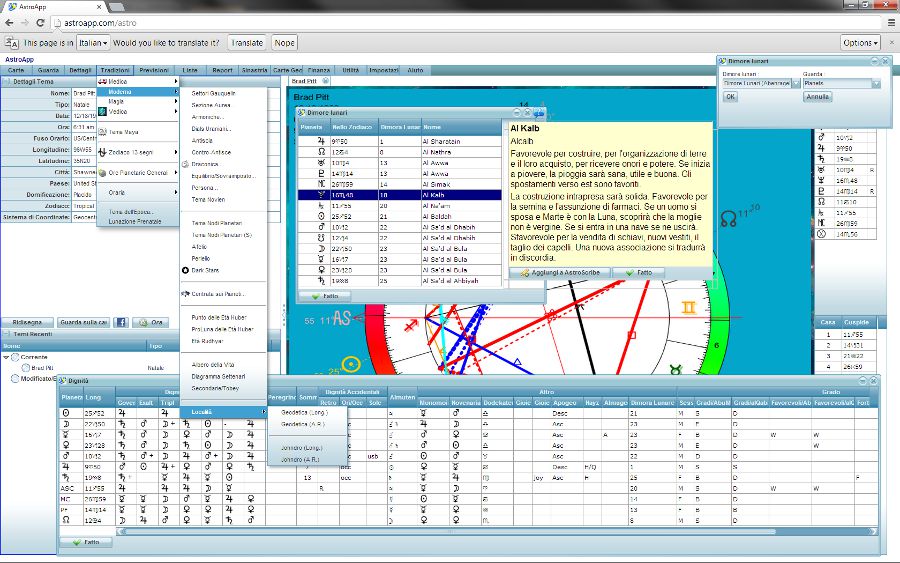Select Geodetica (Long.) submenu entry
The height and width of the screenshot is (563, 900).
pyautogui.click(x=307, y=412)
